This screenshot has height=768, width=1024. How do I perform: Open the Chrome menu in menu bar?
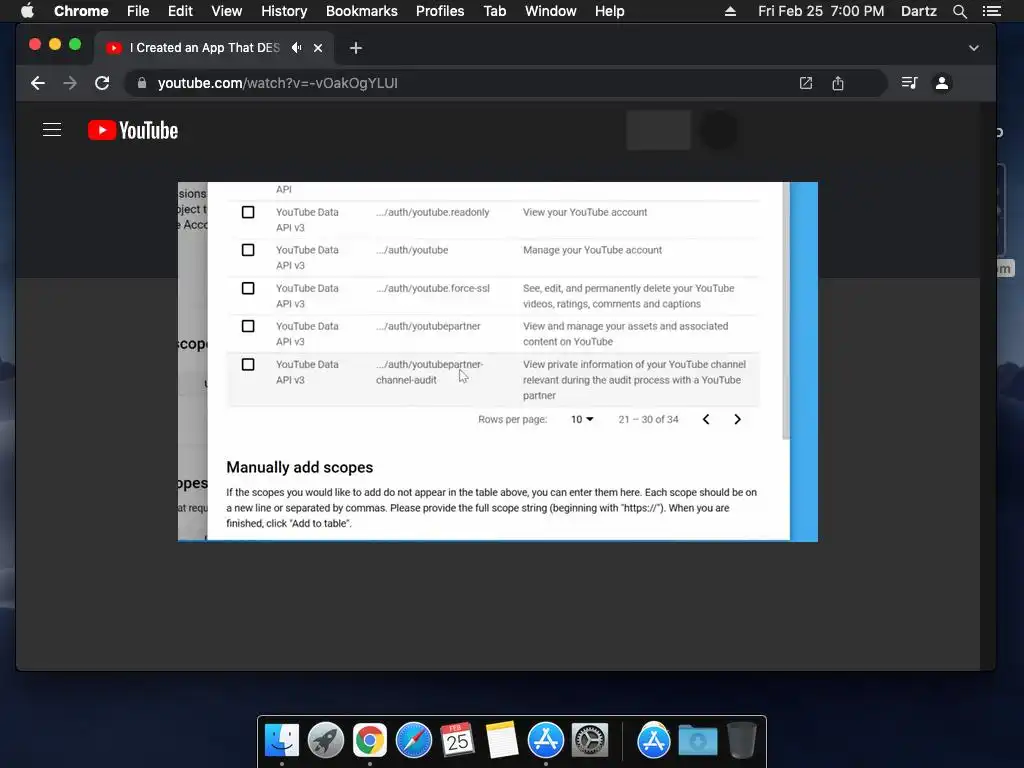pyautogui.click(x=81, y=11)
